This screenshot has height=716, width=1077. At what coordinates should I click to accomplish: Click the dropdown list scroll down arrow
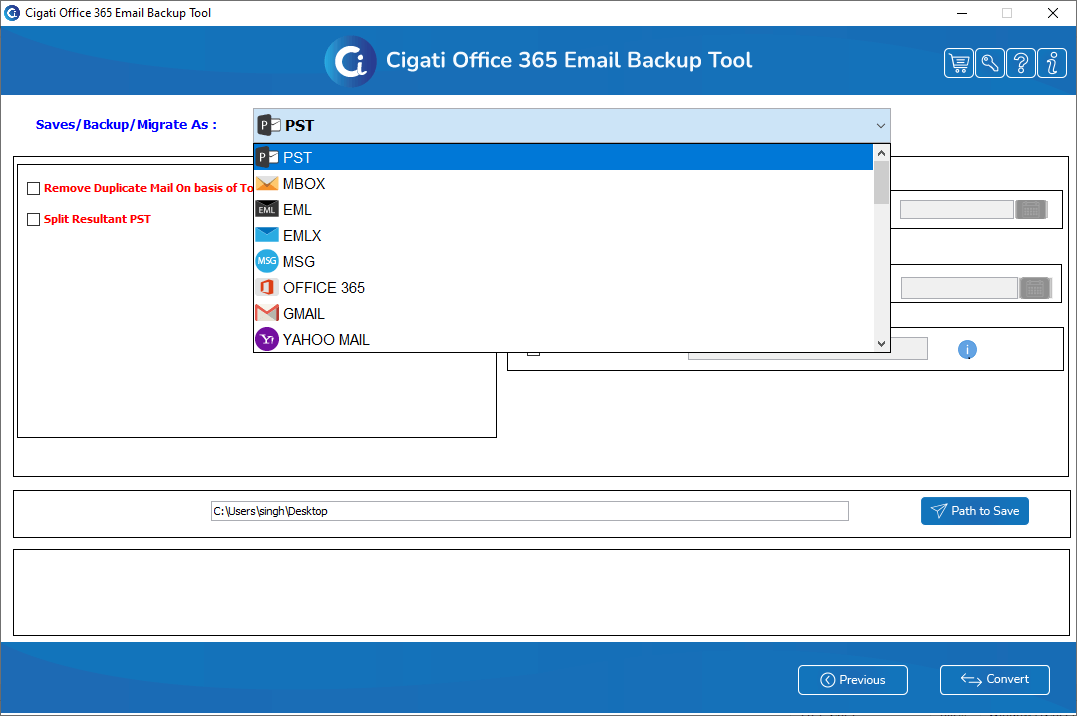tap(881, 344)
